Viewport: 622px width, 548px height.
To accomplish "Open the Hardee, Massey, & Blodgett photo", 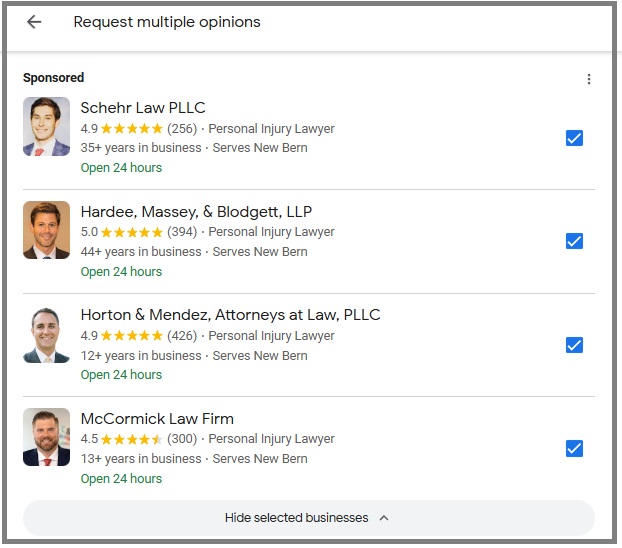I will pos(46,230).
